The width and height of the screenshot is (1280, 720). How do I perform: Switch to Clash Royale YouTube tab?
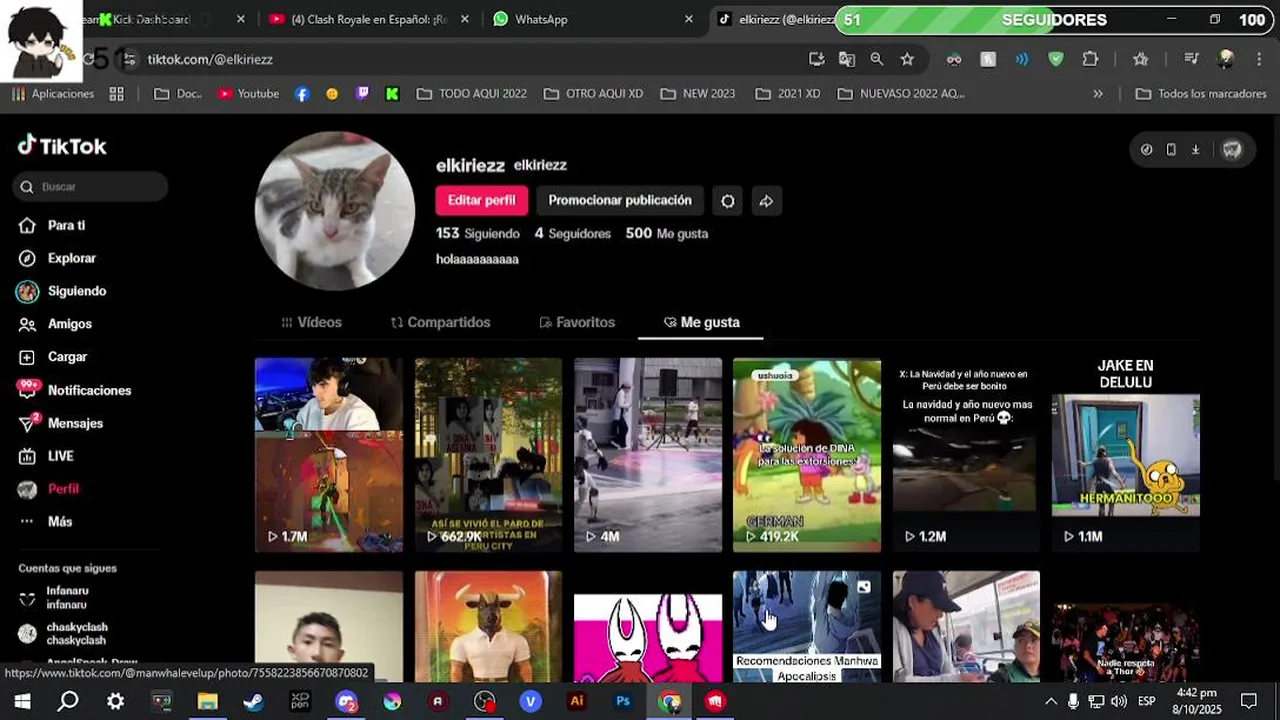tap(366, 19)
